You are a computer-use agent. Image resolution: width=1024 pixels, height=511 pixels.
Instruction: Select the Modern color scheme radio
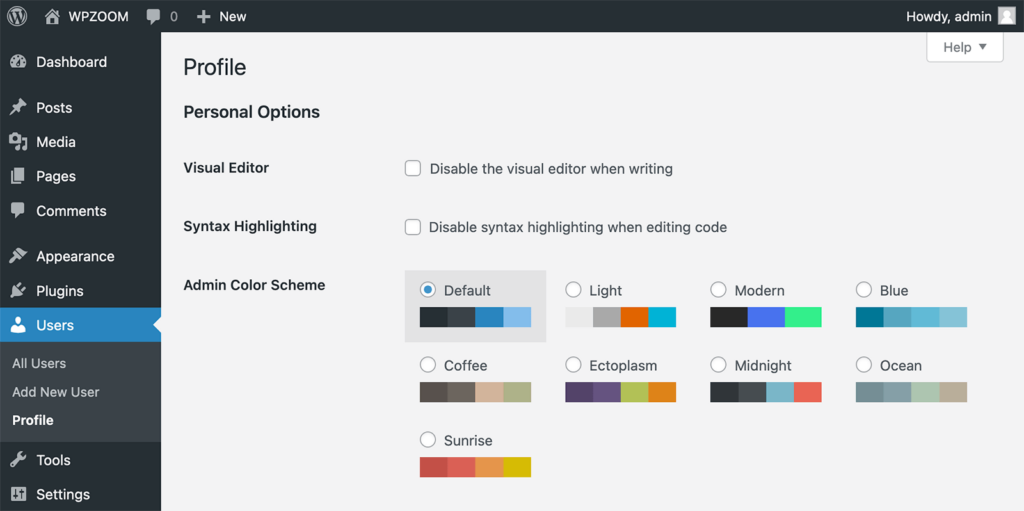coord(718,289)
